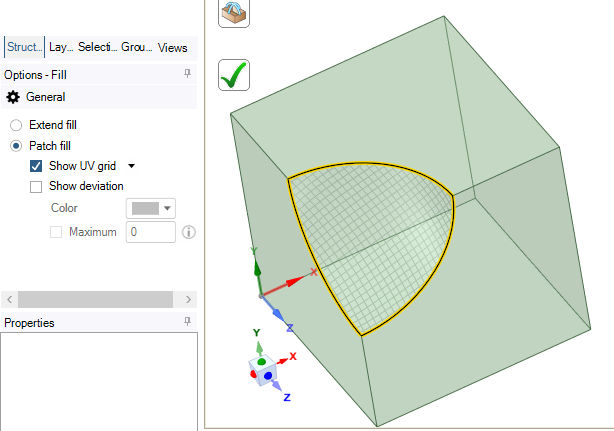The width and height of the screenshot is (614, 431).
Task: Click the Options - Fill panel title
Action: 35,75
